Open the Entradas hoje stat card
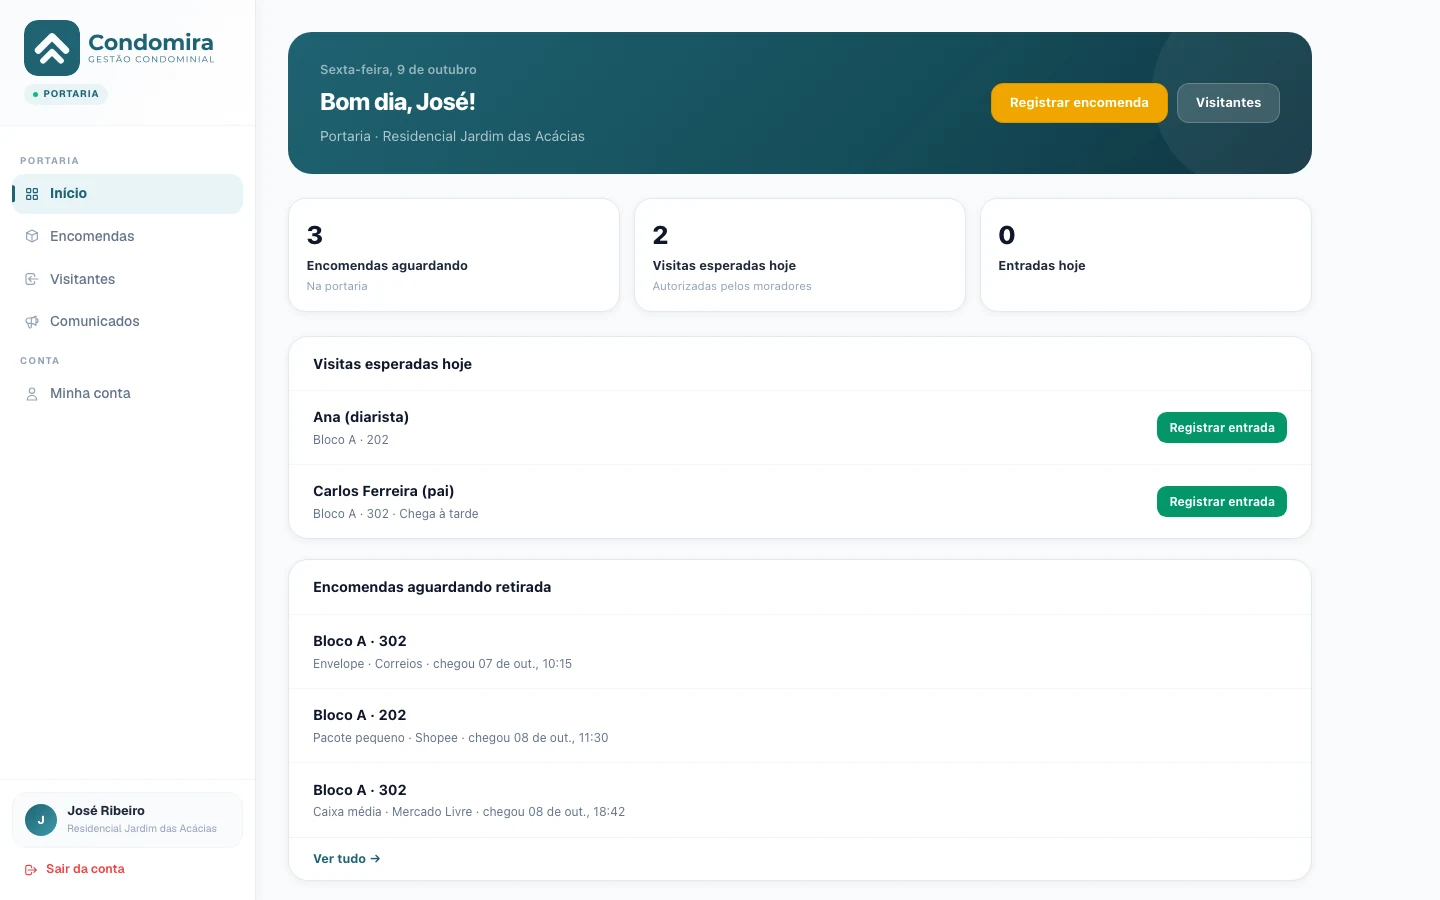The height and width of the screenshot is (900, 1440). point(1146,255)
